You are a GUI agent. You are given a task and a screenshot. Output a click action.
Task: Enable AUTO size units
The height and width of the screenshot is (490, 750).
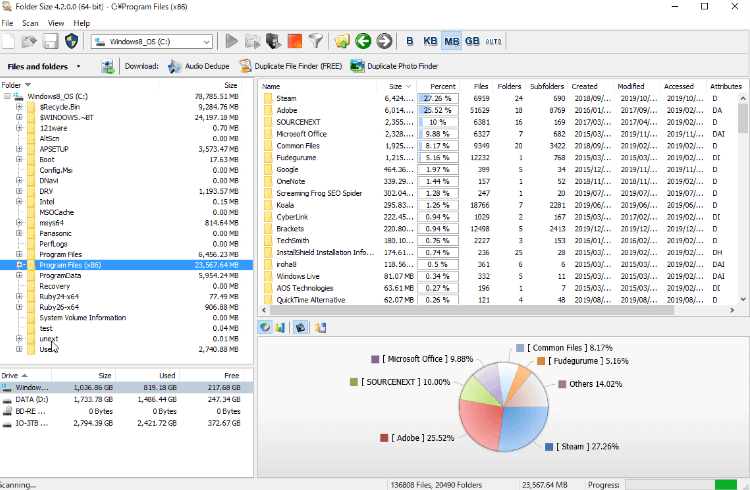click(x=494, y=41)
